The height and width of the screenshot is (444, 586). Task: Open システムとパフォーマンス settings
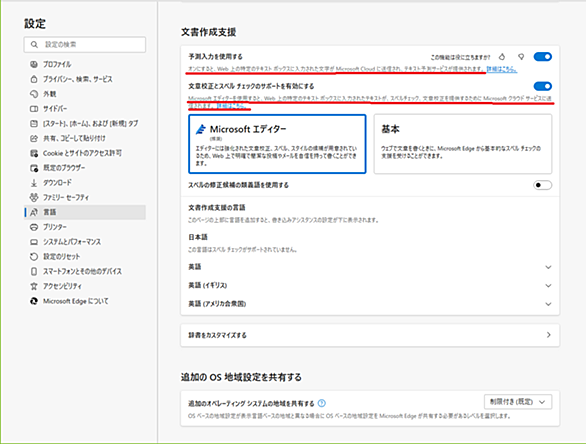tap(85, 242)
